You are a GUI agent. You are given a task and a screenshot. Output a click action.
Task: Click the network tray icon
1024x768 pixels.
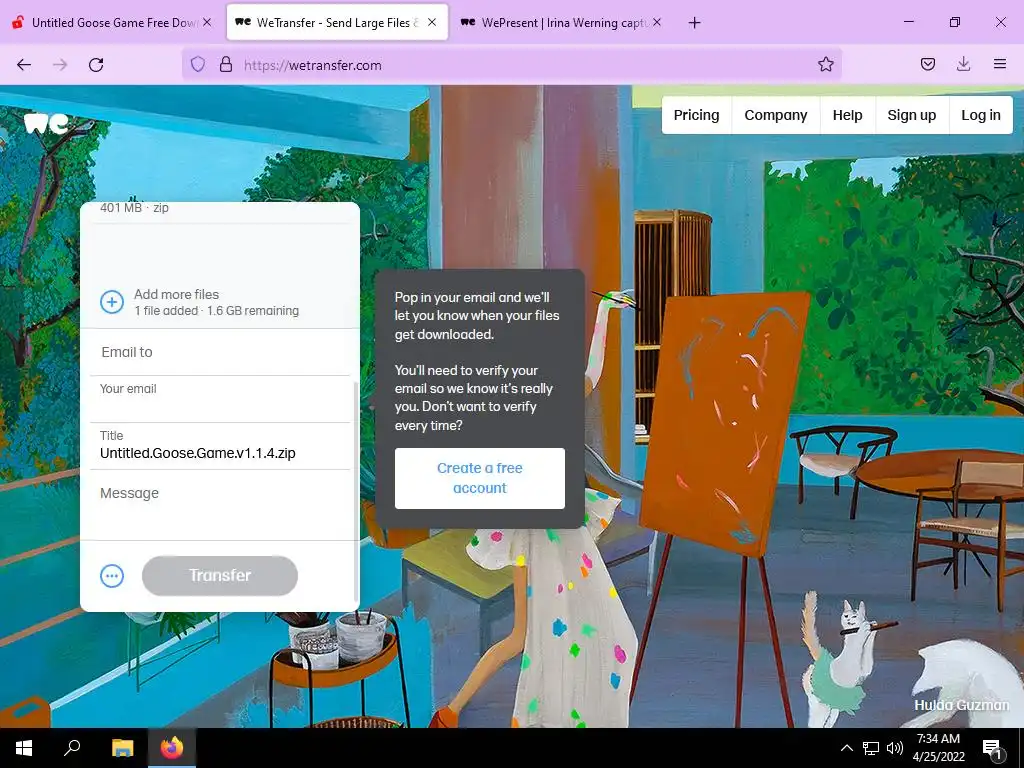point(871,748)
